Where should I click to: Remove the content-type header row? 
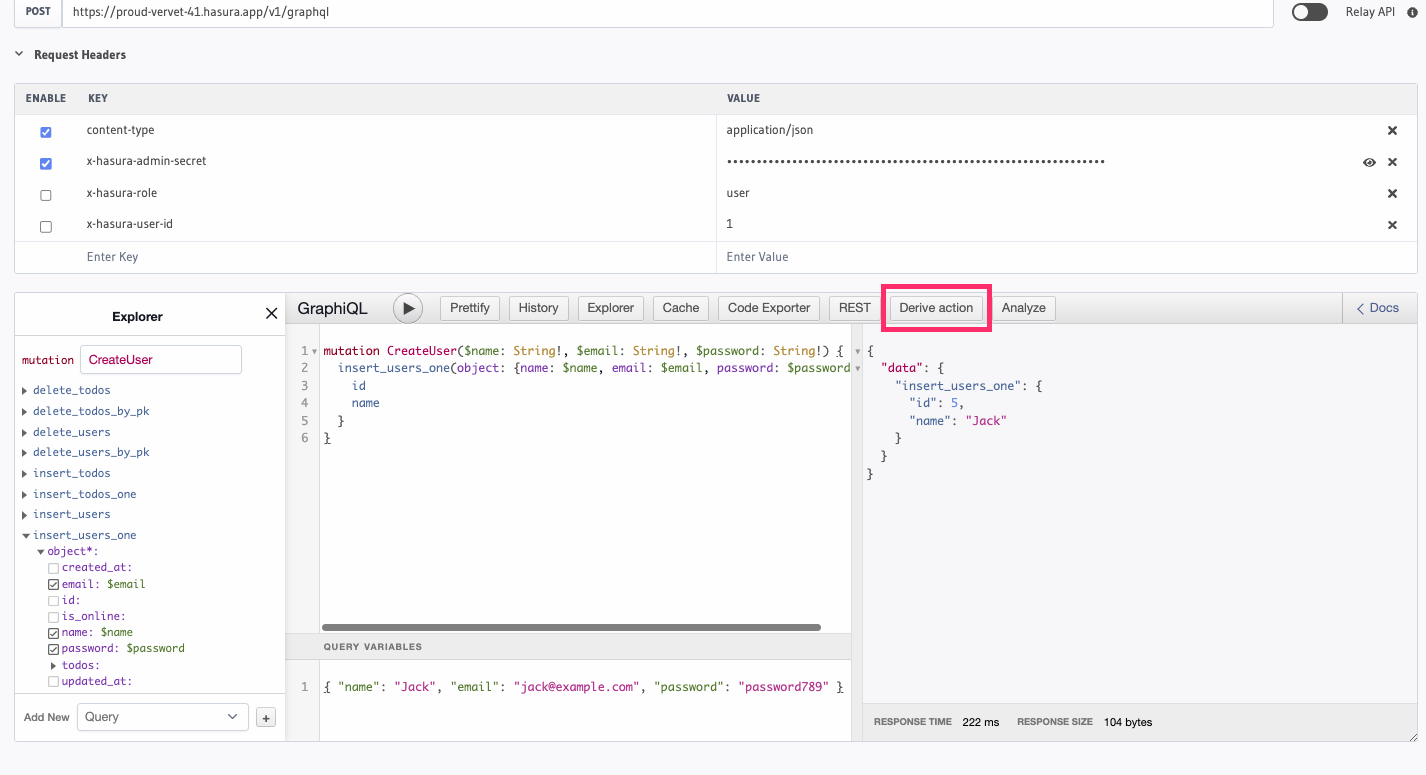pos(1392,131)
